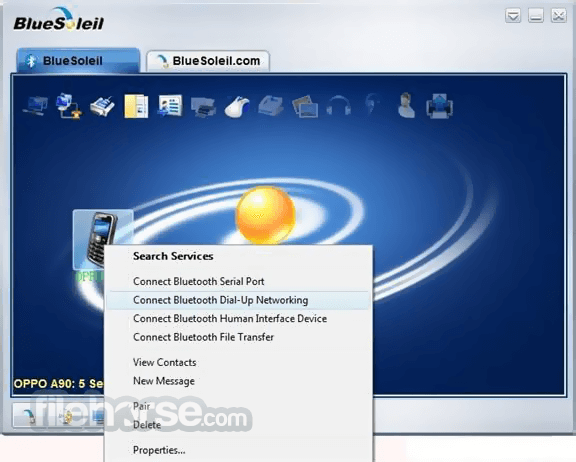
Task: Click the Personal Area Networking service icon
Action: tap(35, 106)
